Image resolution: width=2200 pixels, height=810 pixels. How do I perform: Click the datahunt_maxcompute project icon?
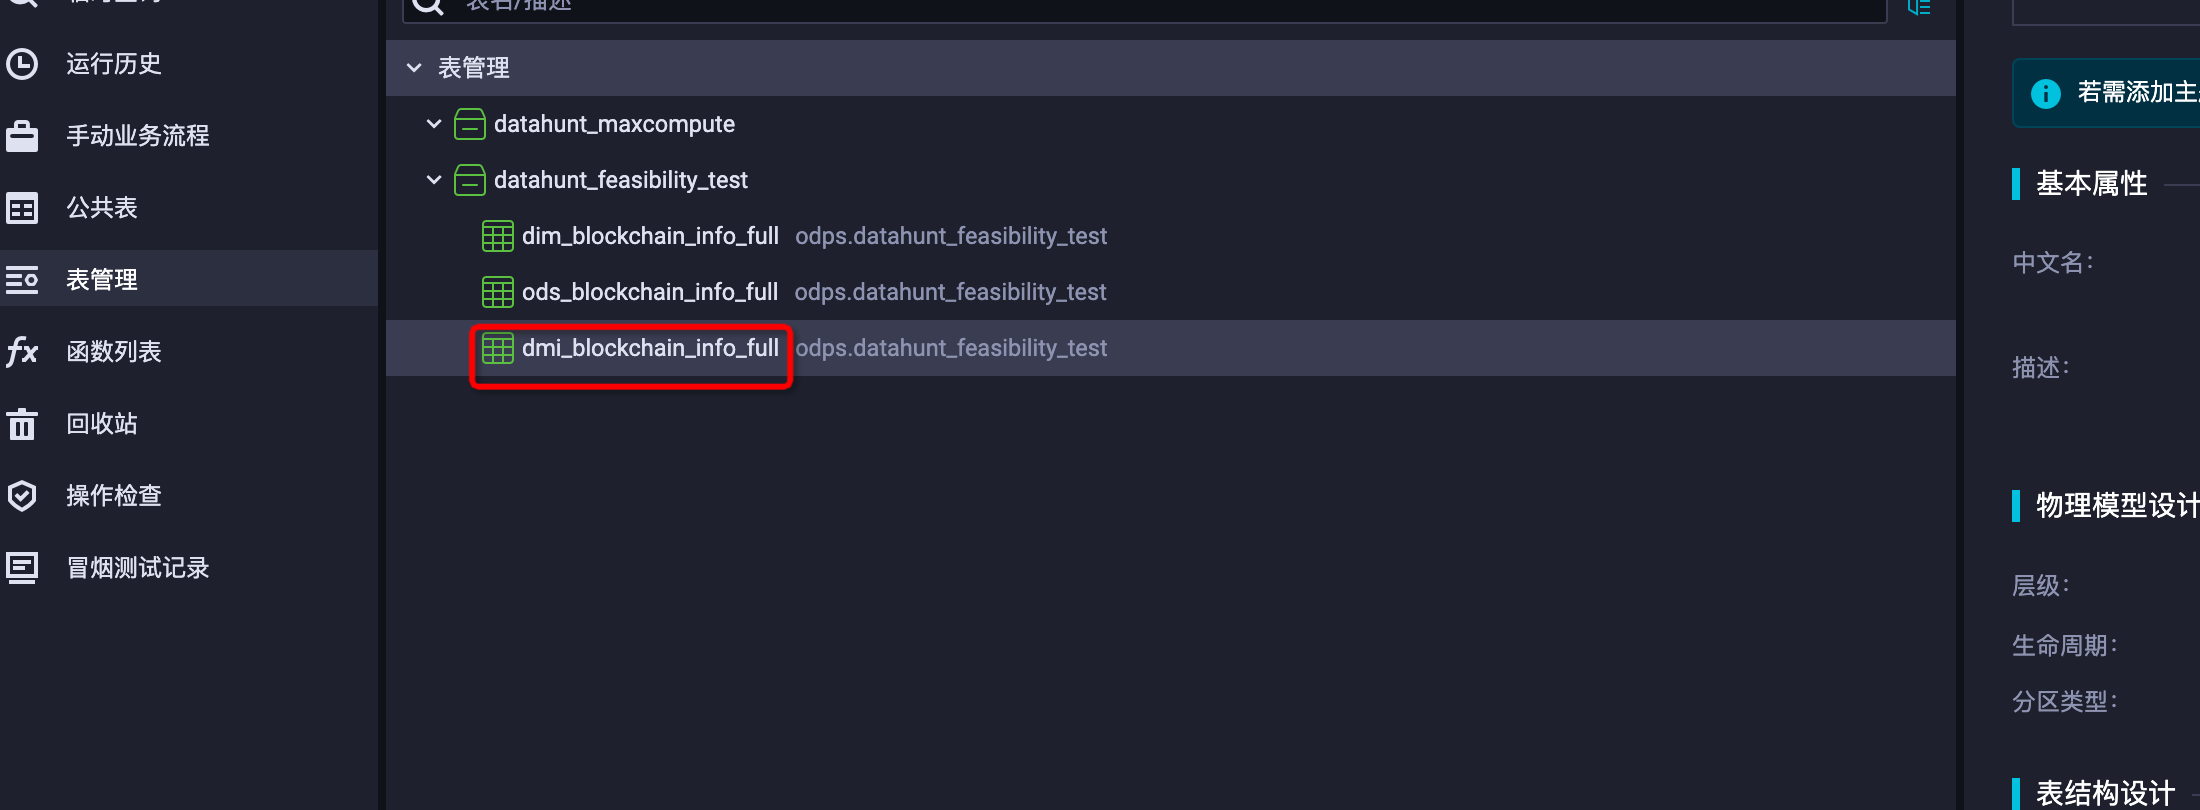click(x=469, y=124)
